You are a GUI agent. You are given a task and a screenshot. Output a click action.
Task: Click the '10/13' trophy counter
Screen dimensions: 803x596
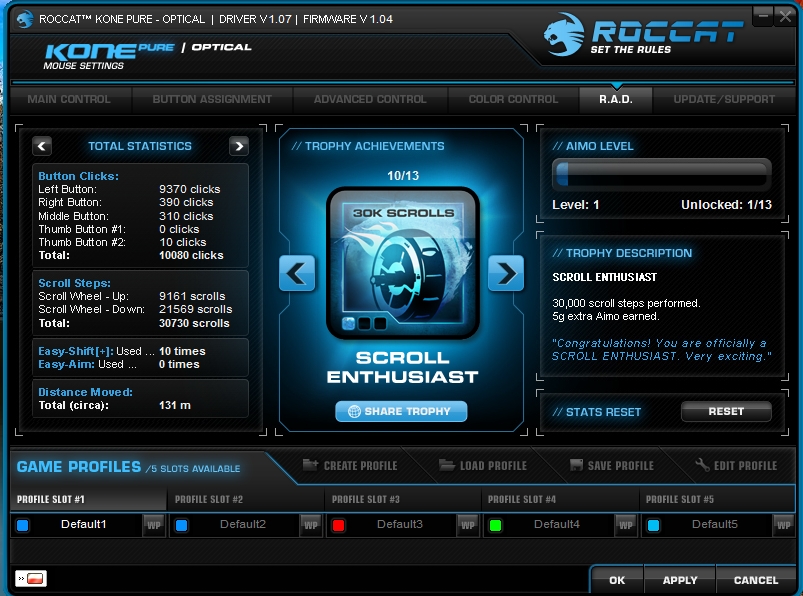point(403,176)
